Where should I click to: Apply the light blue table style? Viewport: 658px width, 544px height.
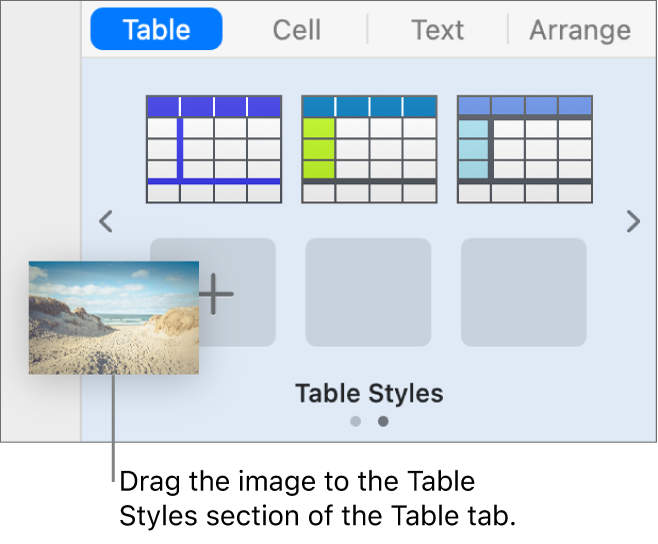[524, 149]
